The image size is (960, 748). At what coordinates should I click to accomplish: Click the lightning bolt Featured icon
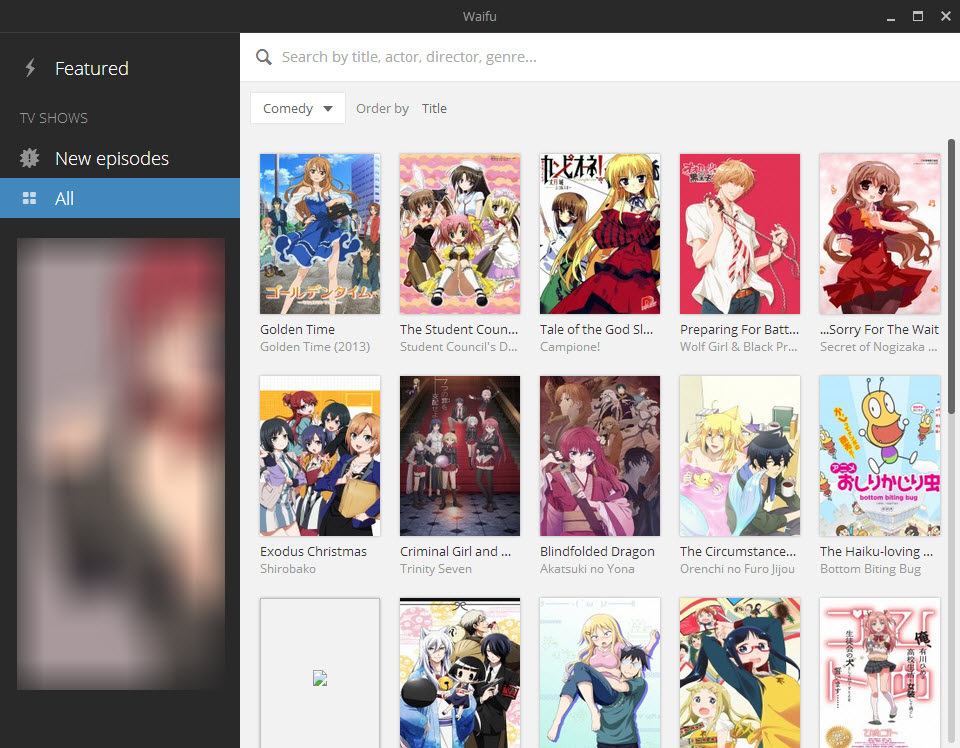(x=30, y=68)
